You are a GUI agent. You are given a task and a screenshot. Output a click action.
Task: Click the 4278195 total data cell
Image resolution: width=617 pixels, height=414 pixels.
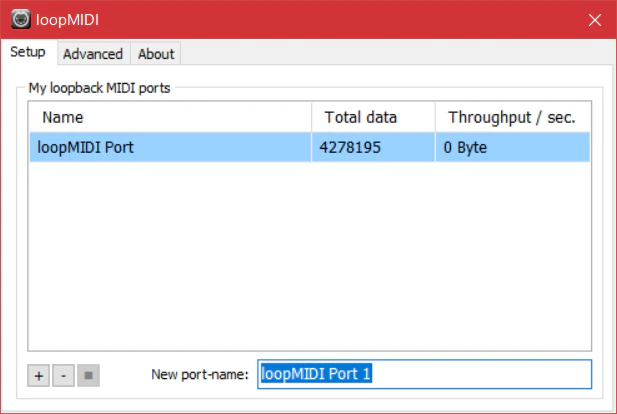tap(373, 147)
